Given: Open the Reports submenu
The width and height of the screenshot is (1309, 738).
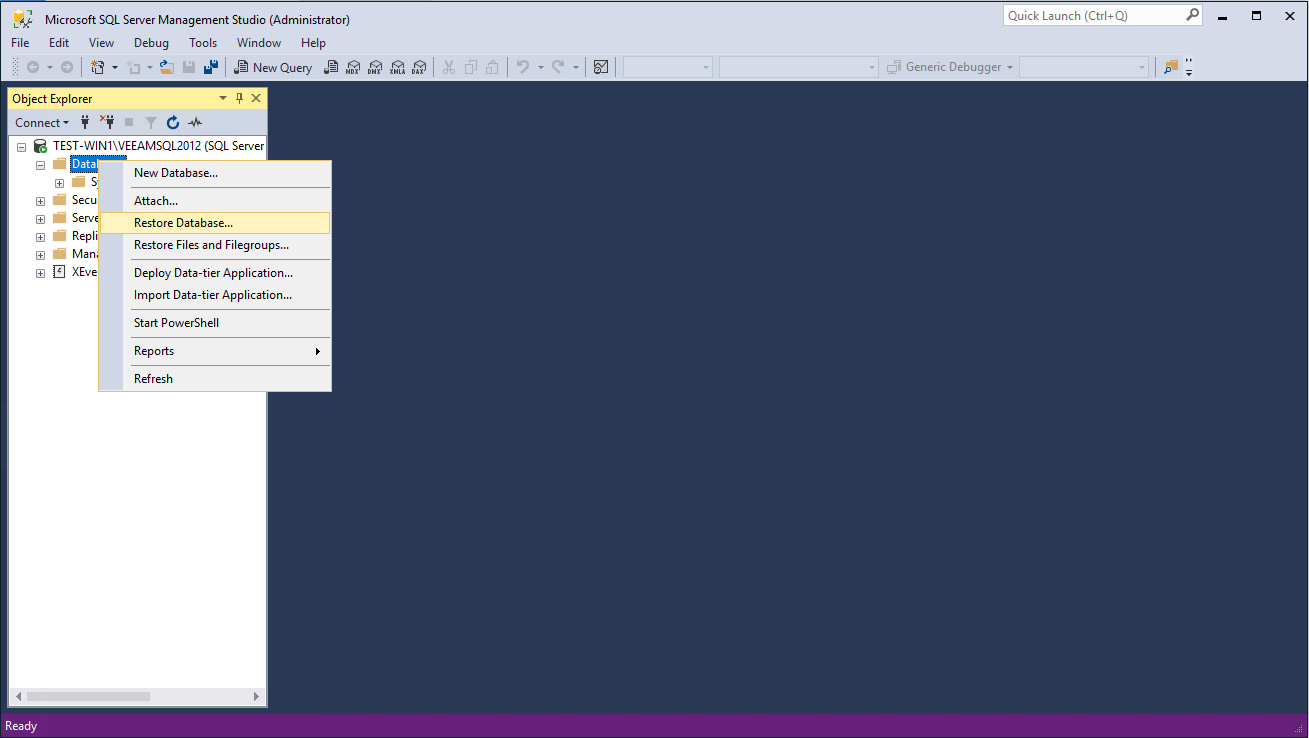Looking at the screenshot, I should click(215, 351).
